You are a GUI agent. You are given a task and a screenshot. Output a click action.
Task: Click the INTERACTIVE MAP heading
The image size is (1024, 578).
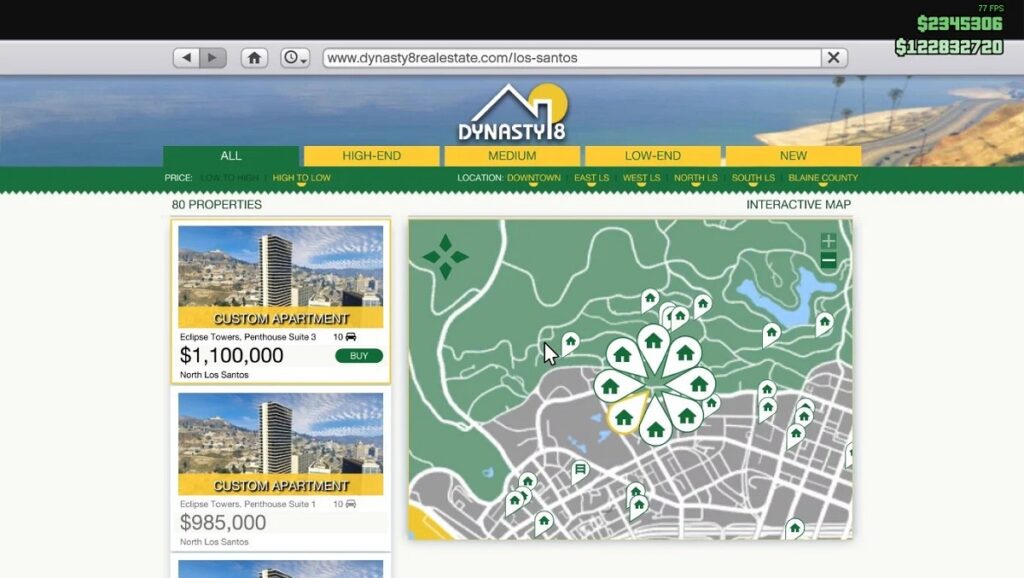point(799,204)
